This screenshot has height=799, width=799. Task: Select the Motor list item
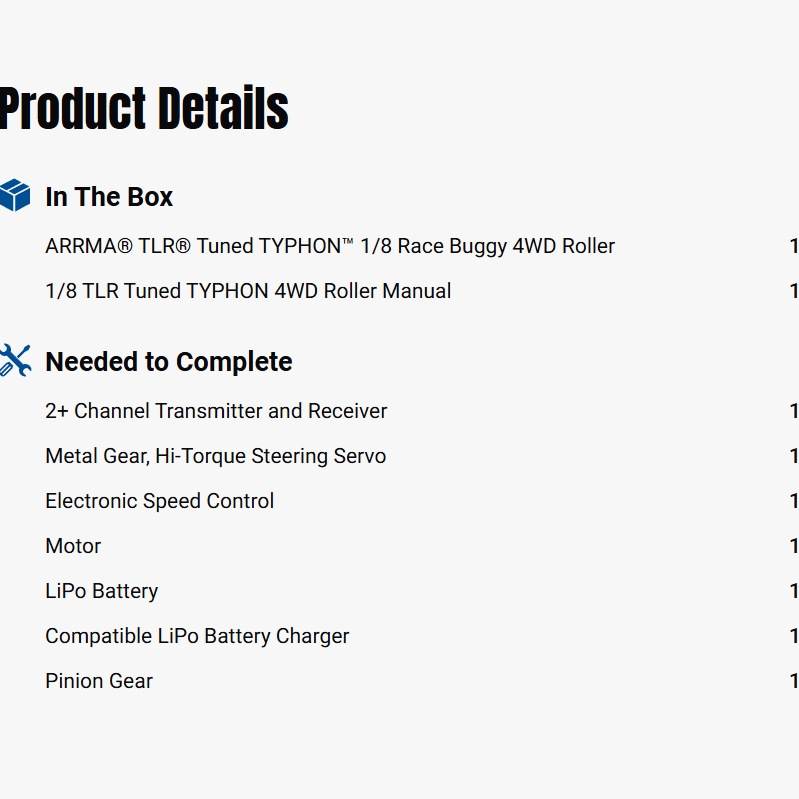click(x=73, y=546)
